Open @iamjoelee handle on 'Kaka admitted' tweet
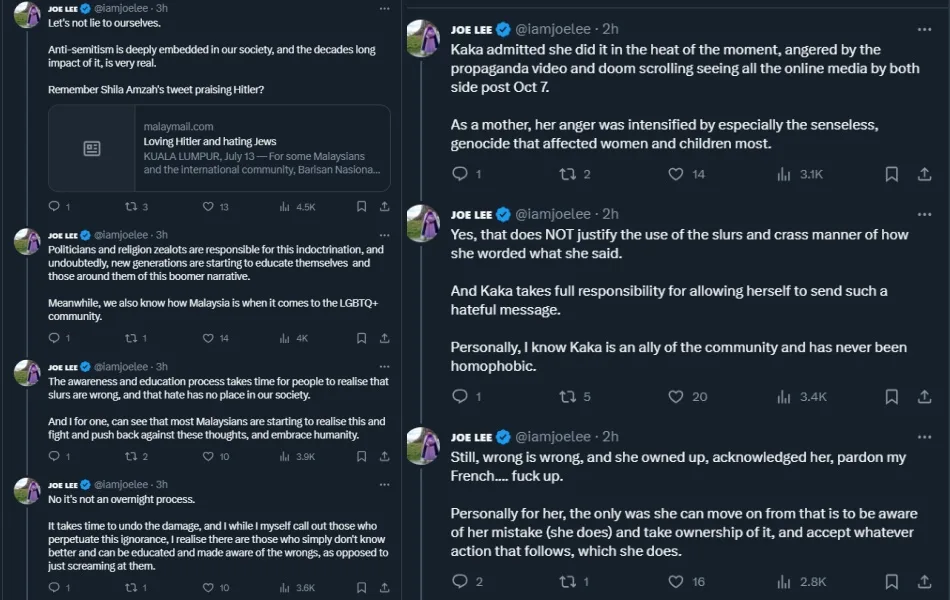 (x=555, y=29)
